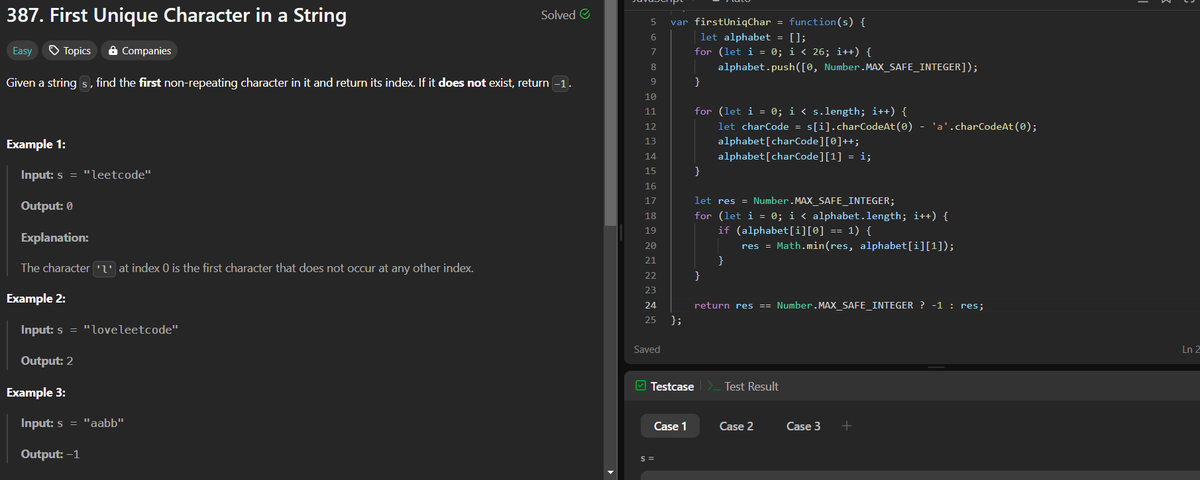Switch to the Test Result tab

[x=743, y=386]
